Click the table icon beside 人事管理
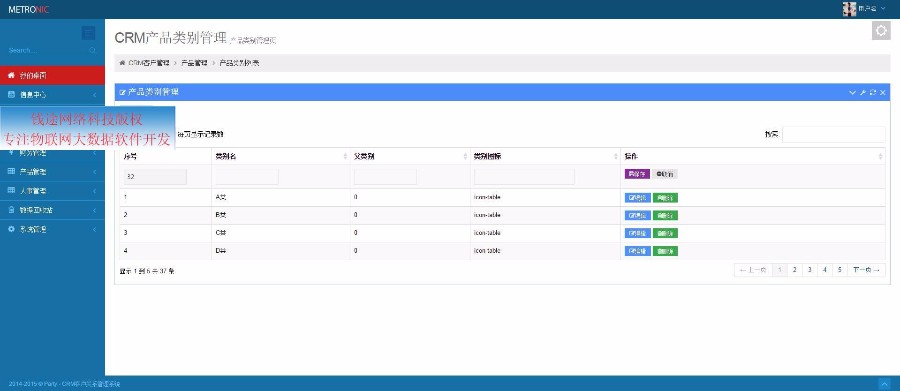 coord(11,191)
